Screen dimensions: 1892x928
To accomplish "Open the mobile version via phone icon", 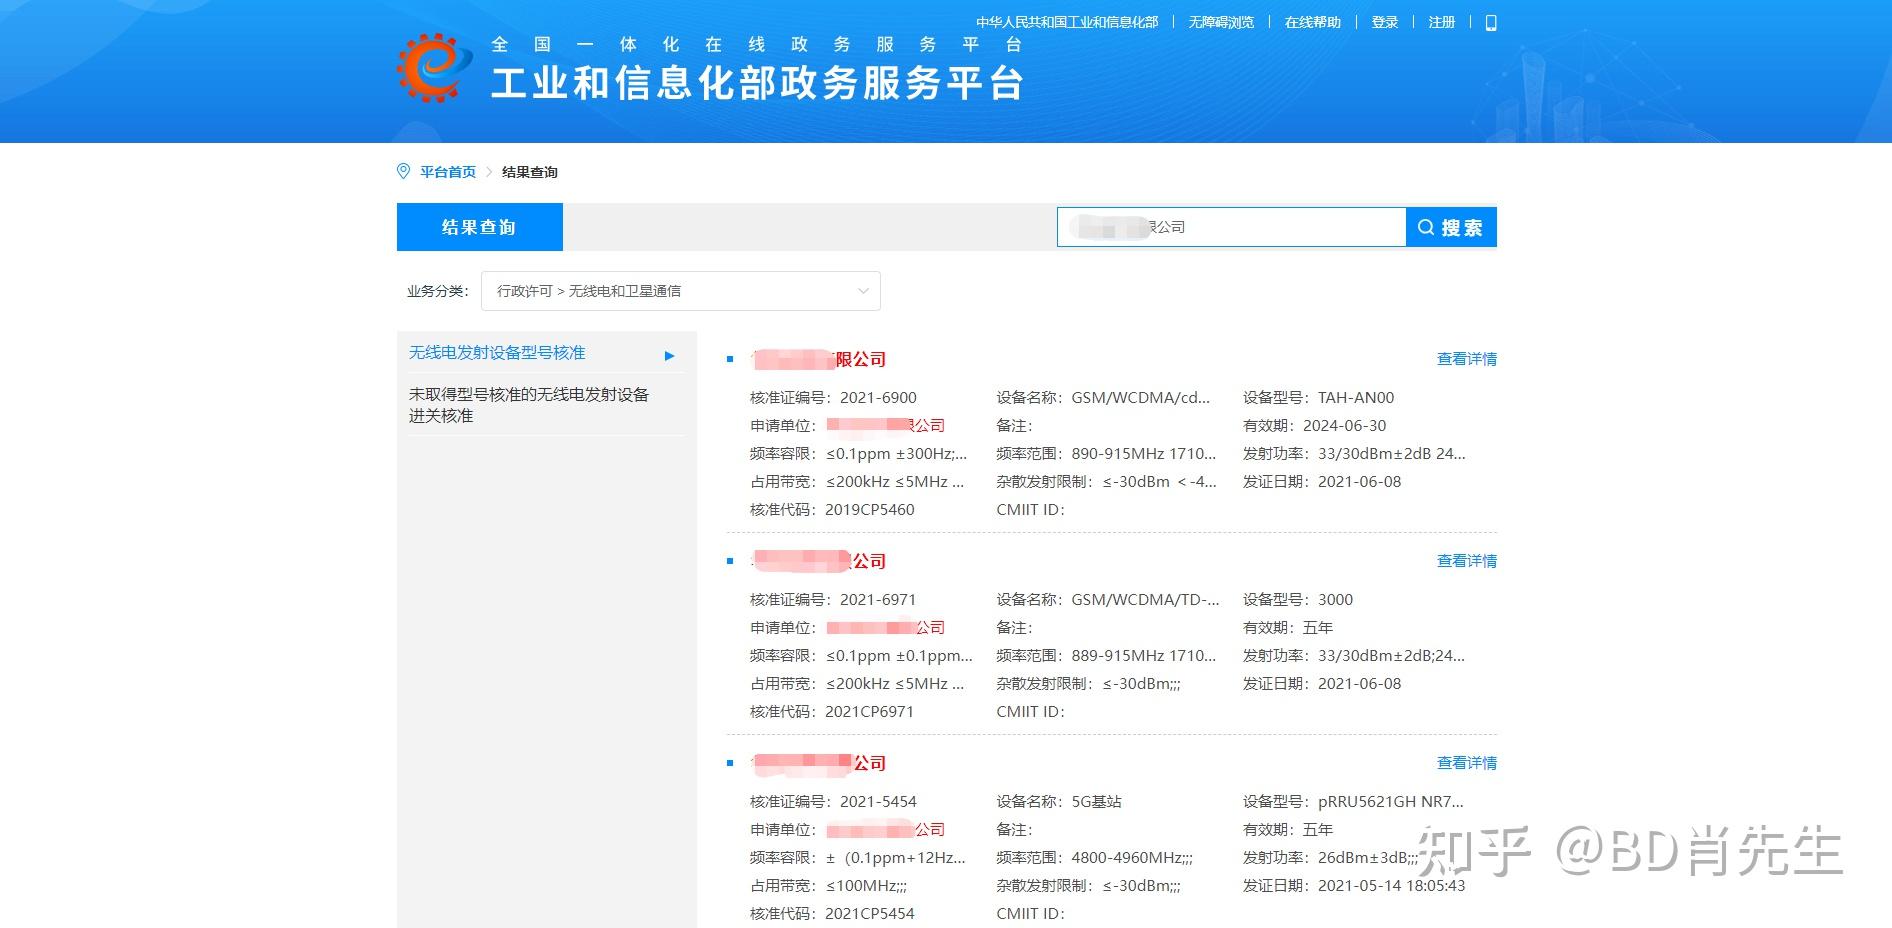I will (1489, 21).
